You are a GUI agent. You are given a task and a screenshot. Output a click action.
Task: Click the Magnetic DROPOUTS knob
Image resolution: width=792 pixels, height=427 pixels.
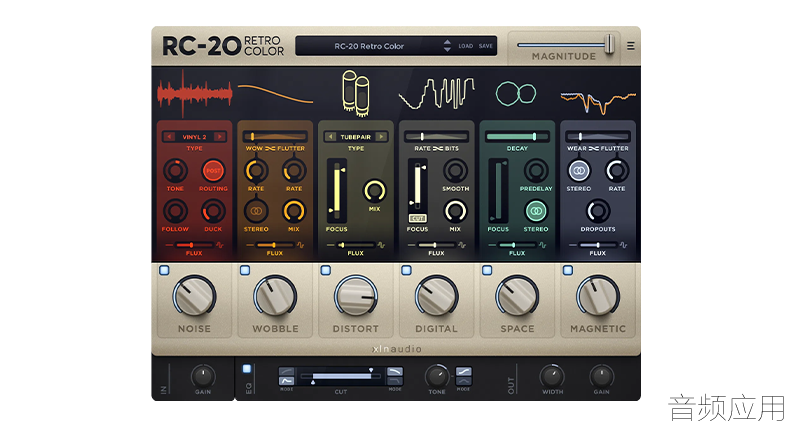point(598,211)
